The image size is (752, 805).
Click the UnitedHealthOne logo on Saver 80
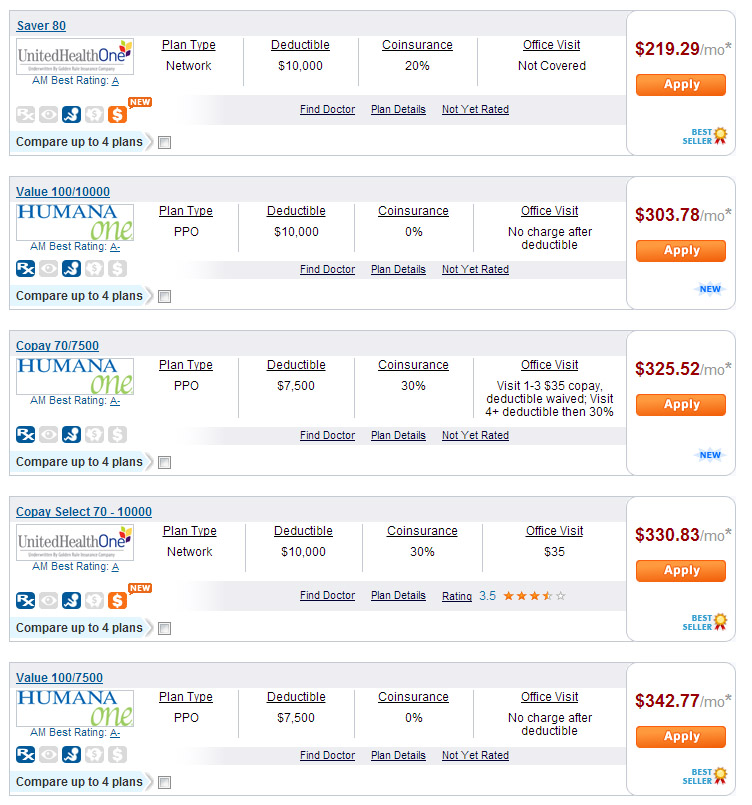coord(75,56)
